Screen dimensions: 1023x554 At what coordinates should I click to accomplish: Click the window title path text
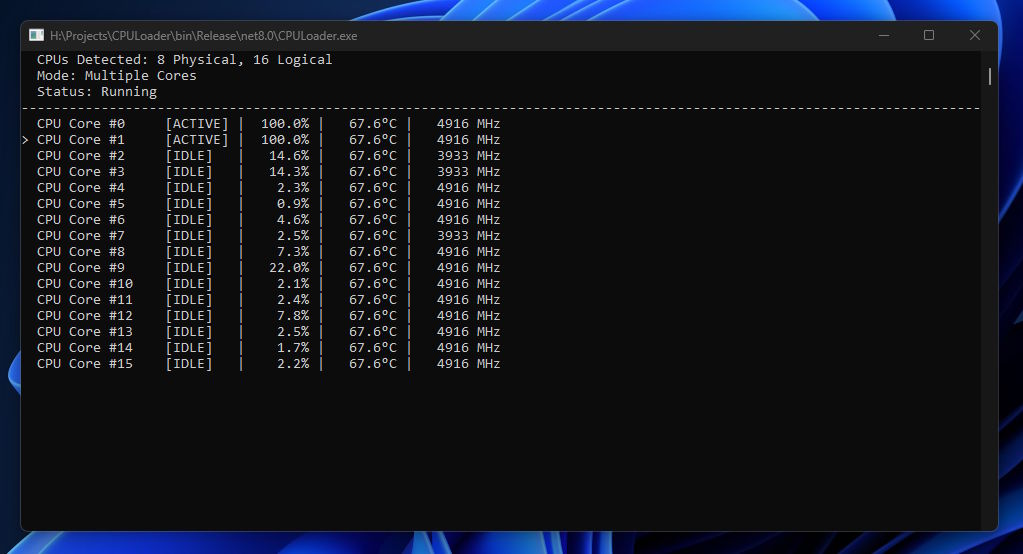203,35
